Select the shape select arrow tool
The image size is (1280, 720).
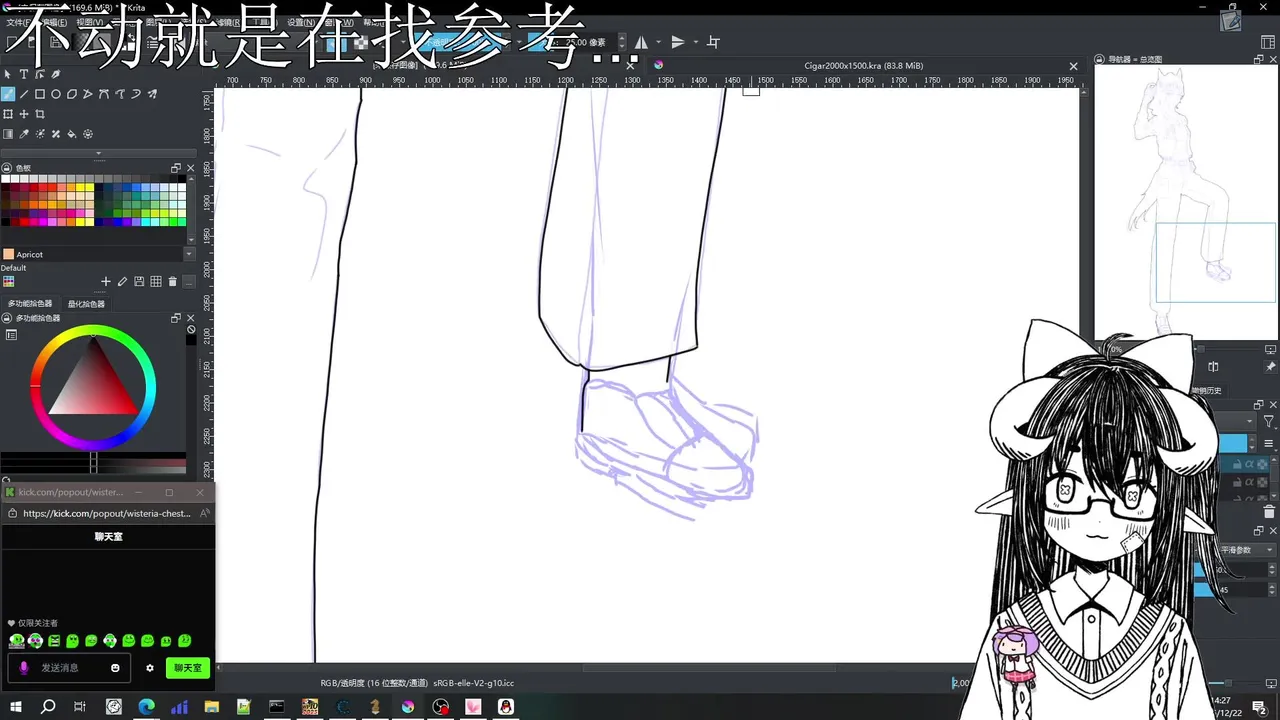(8, 74)
